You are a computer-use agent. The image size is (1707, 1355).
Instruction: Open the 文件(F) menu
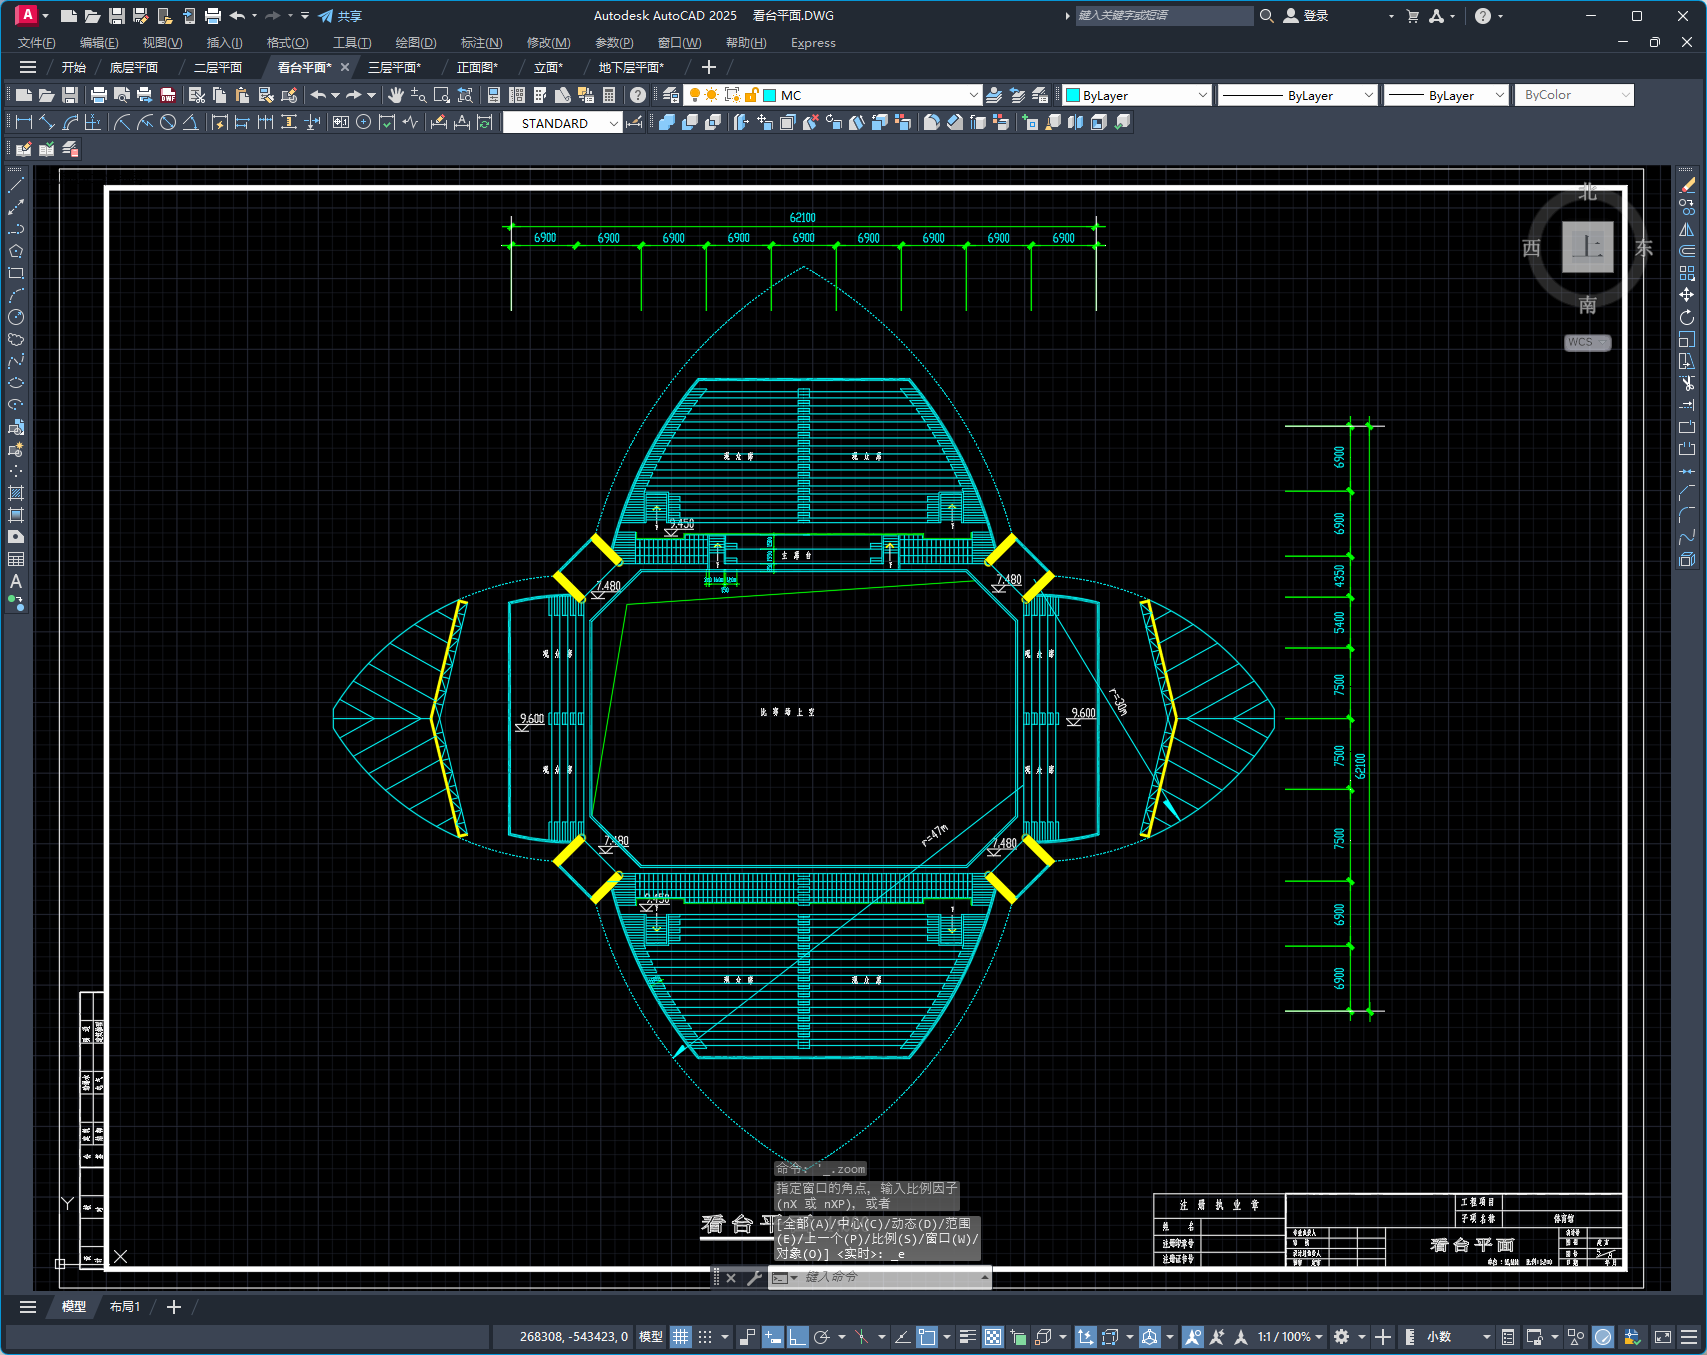[x=37, y=43]
